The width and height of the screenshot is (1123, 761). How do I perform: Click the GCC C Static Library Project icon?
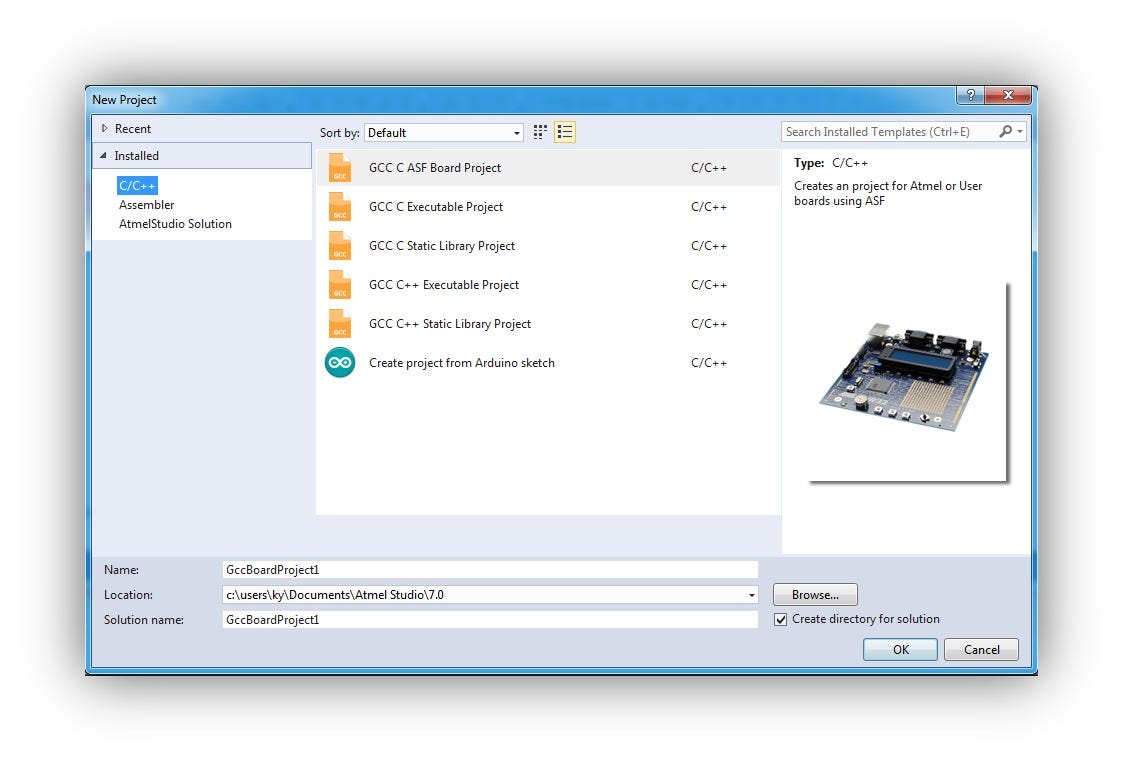(x=340, y=246)
